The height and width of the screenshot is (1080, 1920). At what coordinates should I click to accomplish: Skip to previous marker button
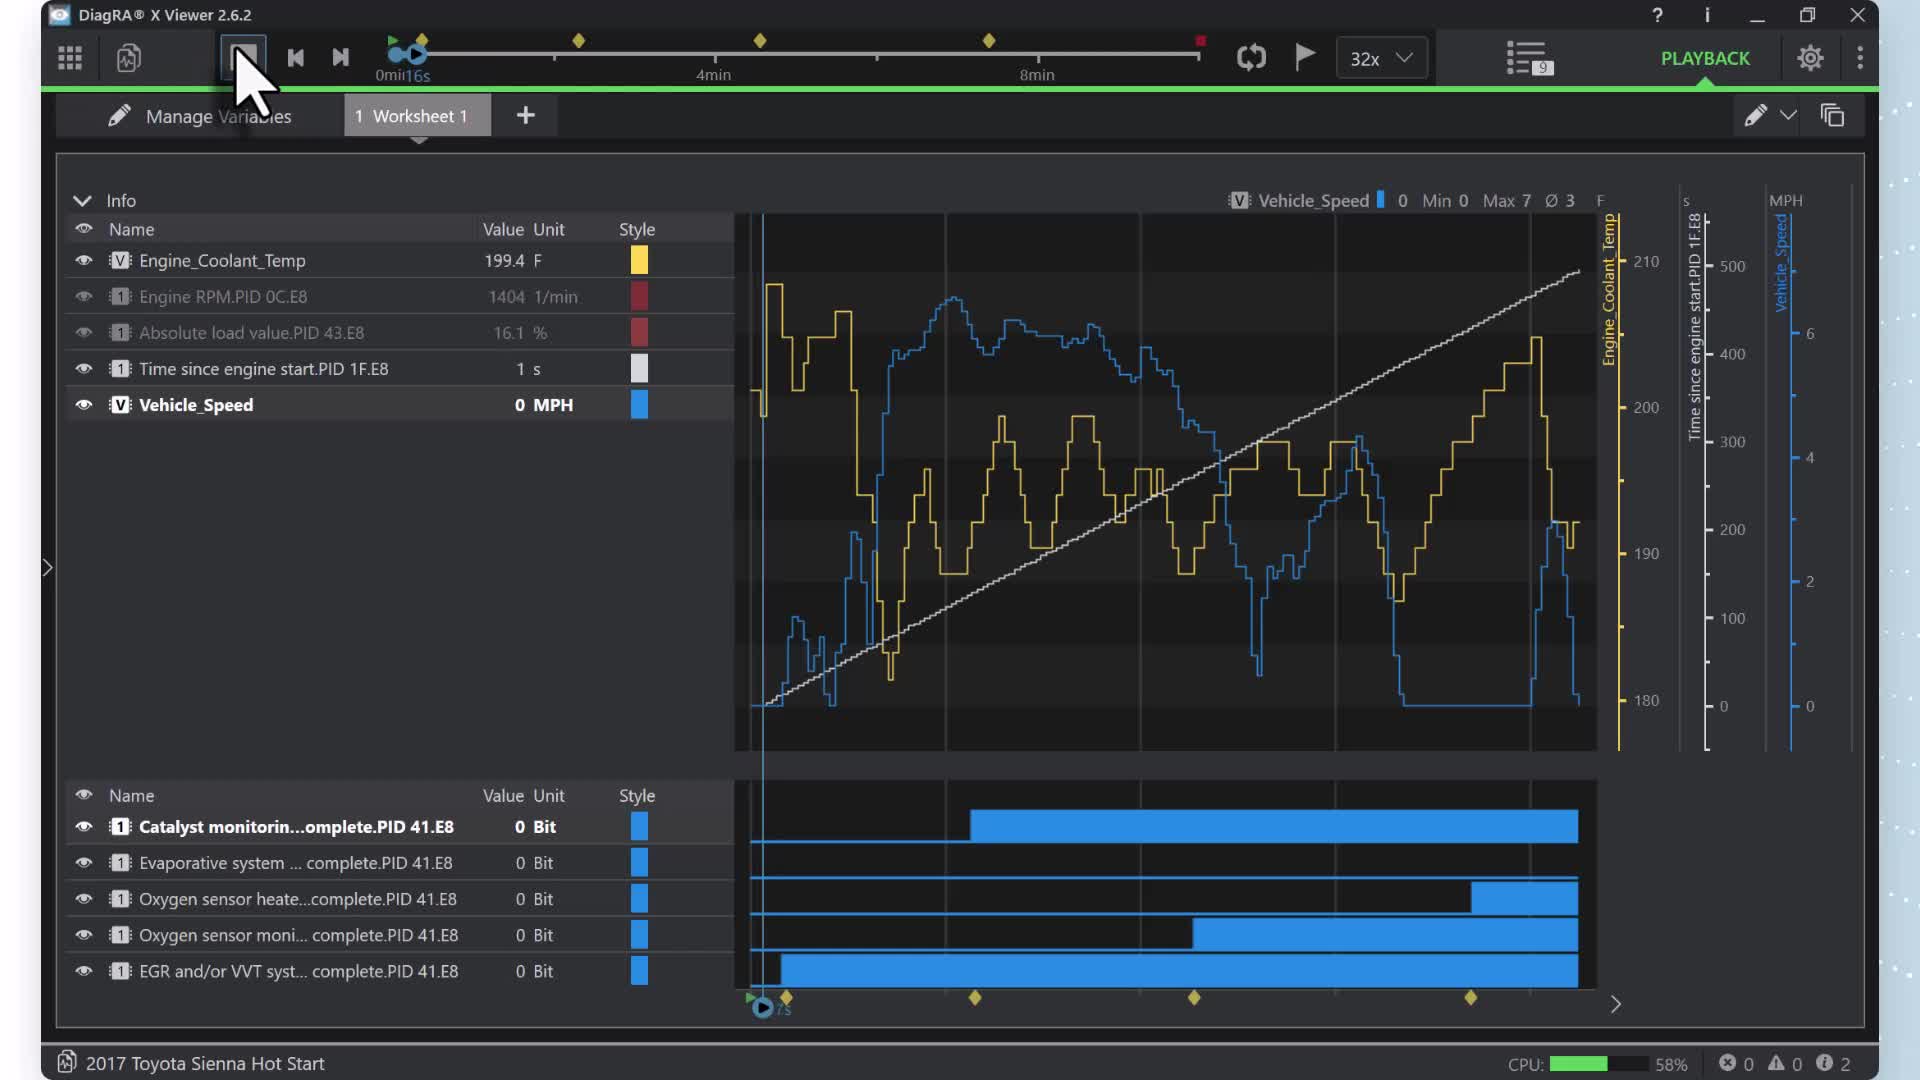point(295,58)
